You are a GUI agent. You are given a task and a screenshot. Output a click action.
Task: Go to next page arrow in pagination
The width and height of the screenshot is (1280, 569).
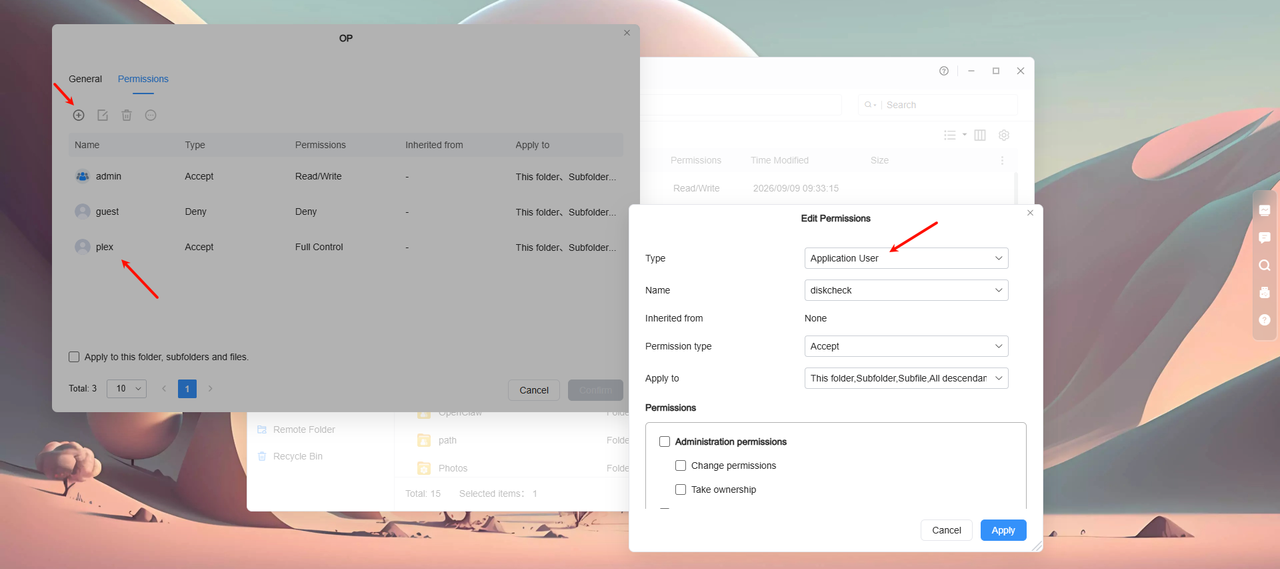tap(210, 388)
